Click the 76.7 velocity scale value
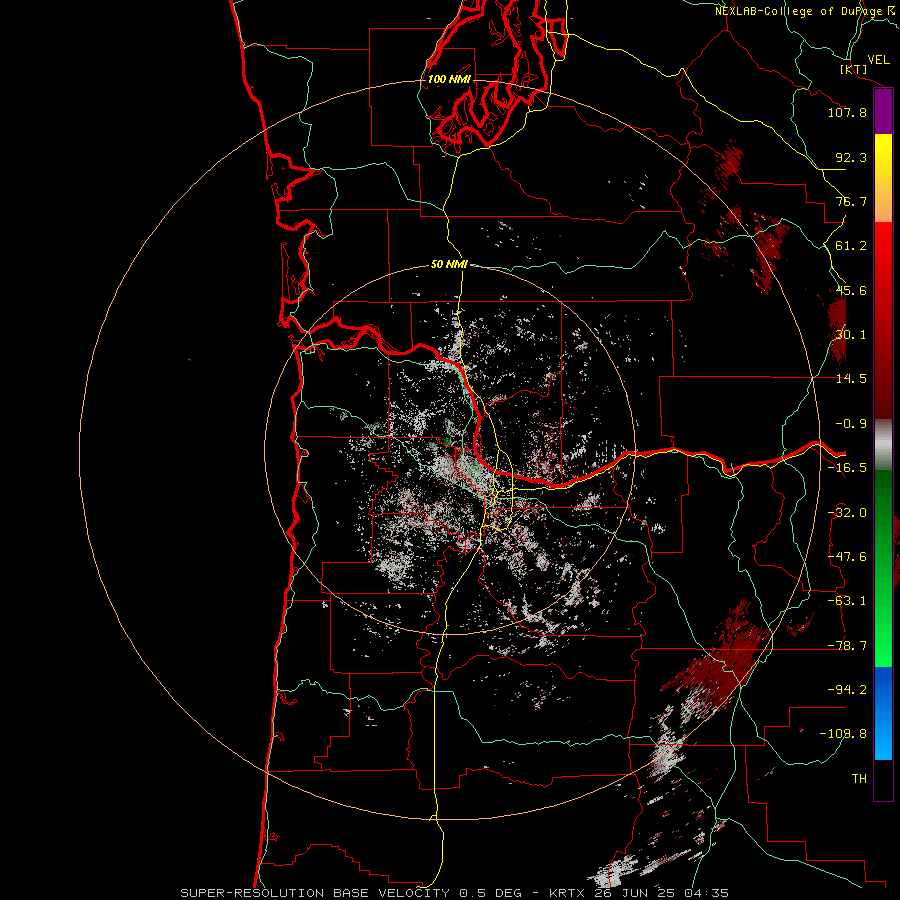 tap(851, 201)
